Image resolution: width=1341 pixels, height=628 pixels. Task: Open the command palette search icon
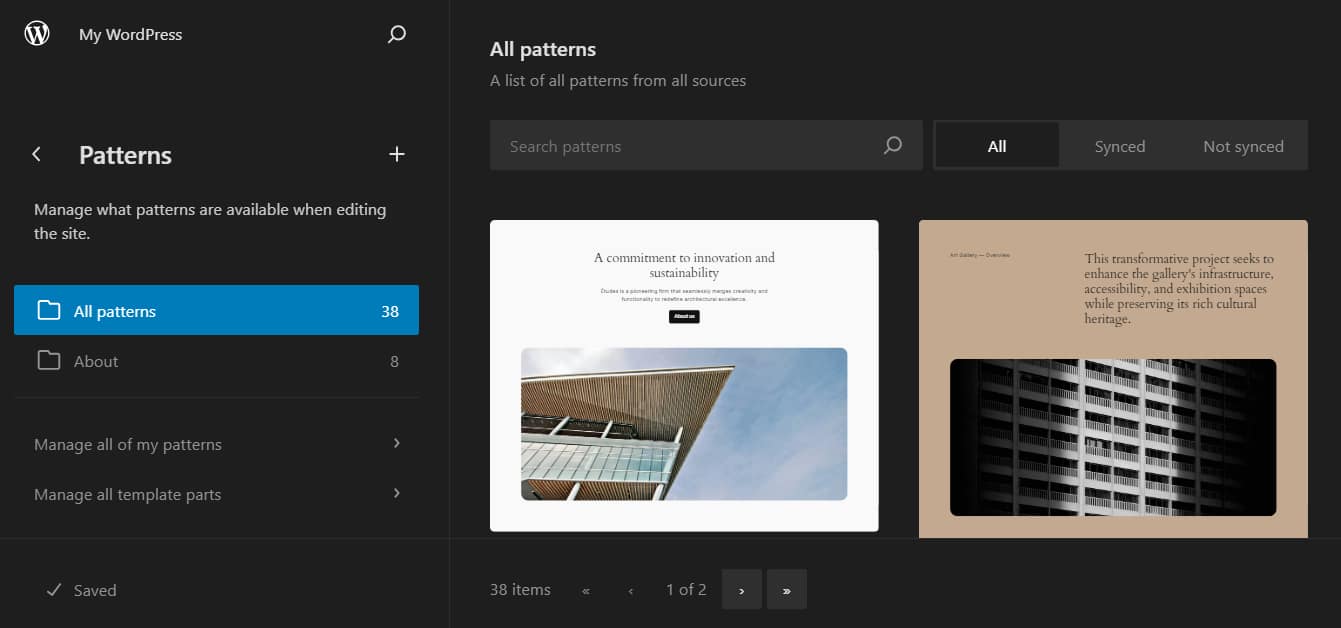tap(397, 34)
